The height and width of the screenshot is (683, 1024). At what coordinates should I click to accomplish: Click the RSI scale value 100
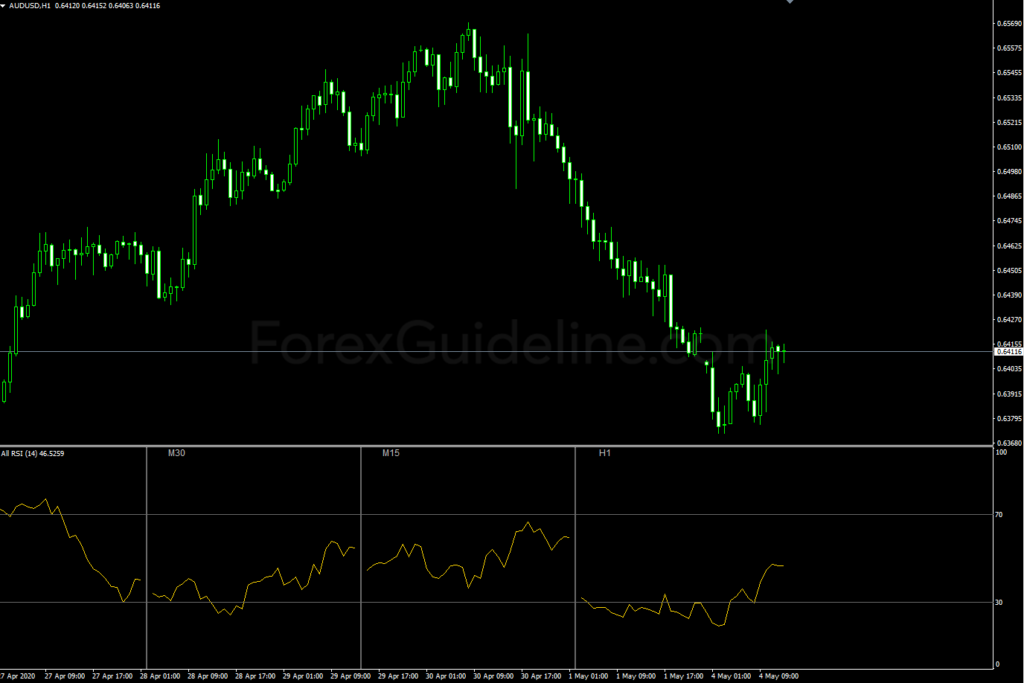pyautogui.click(x=1001, y=453)
